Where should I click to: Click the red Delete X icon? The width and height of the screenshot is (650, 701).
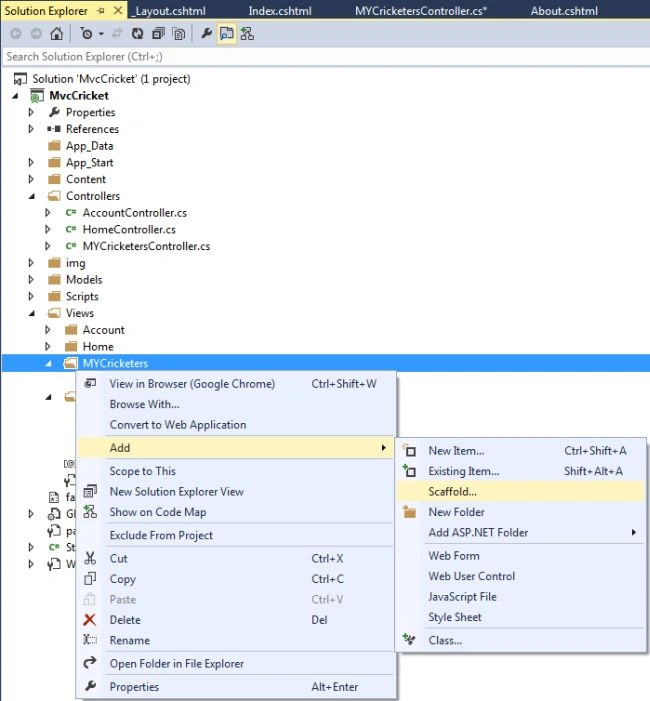[x=89, y=620]
